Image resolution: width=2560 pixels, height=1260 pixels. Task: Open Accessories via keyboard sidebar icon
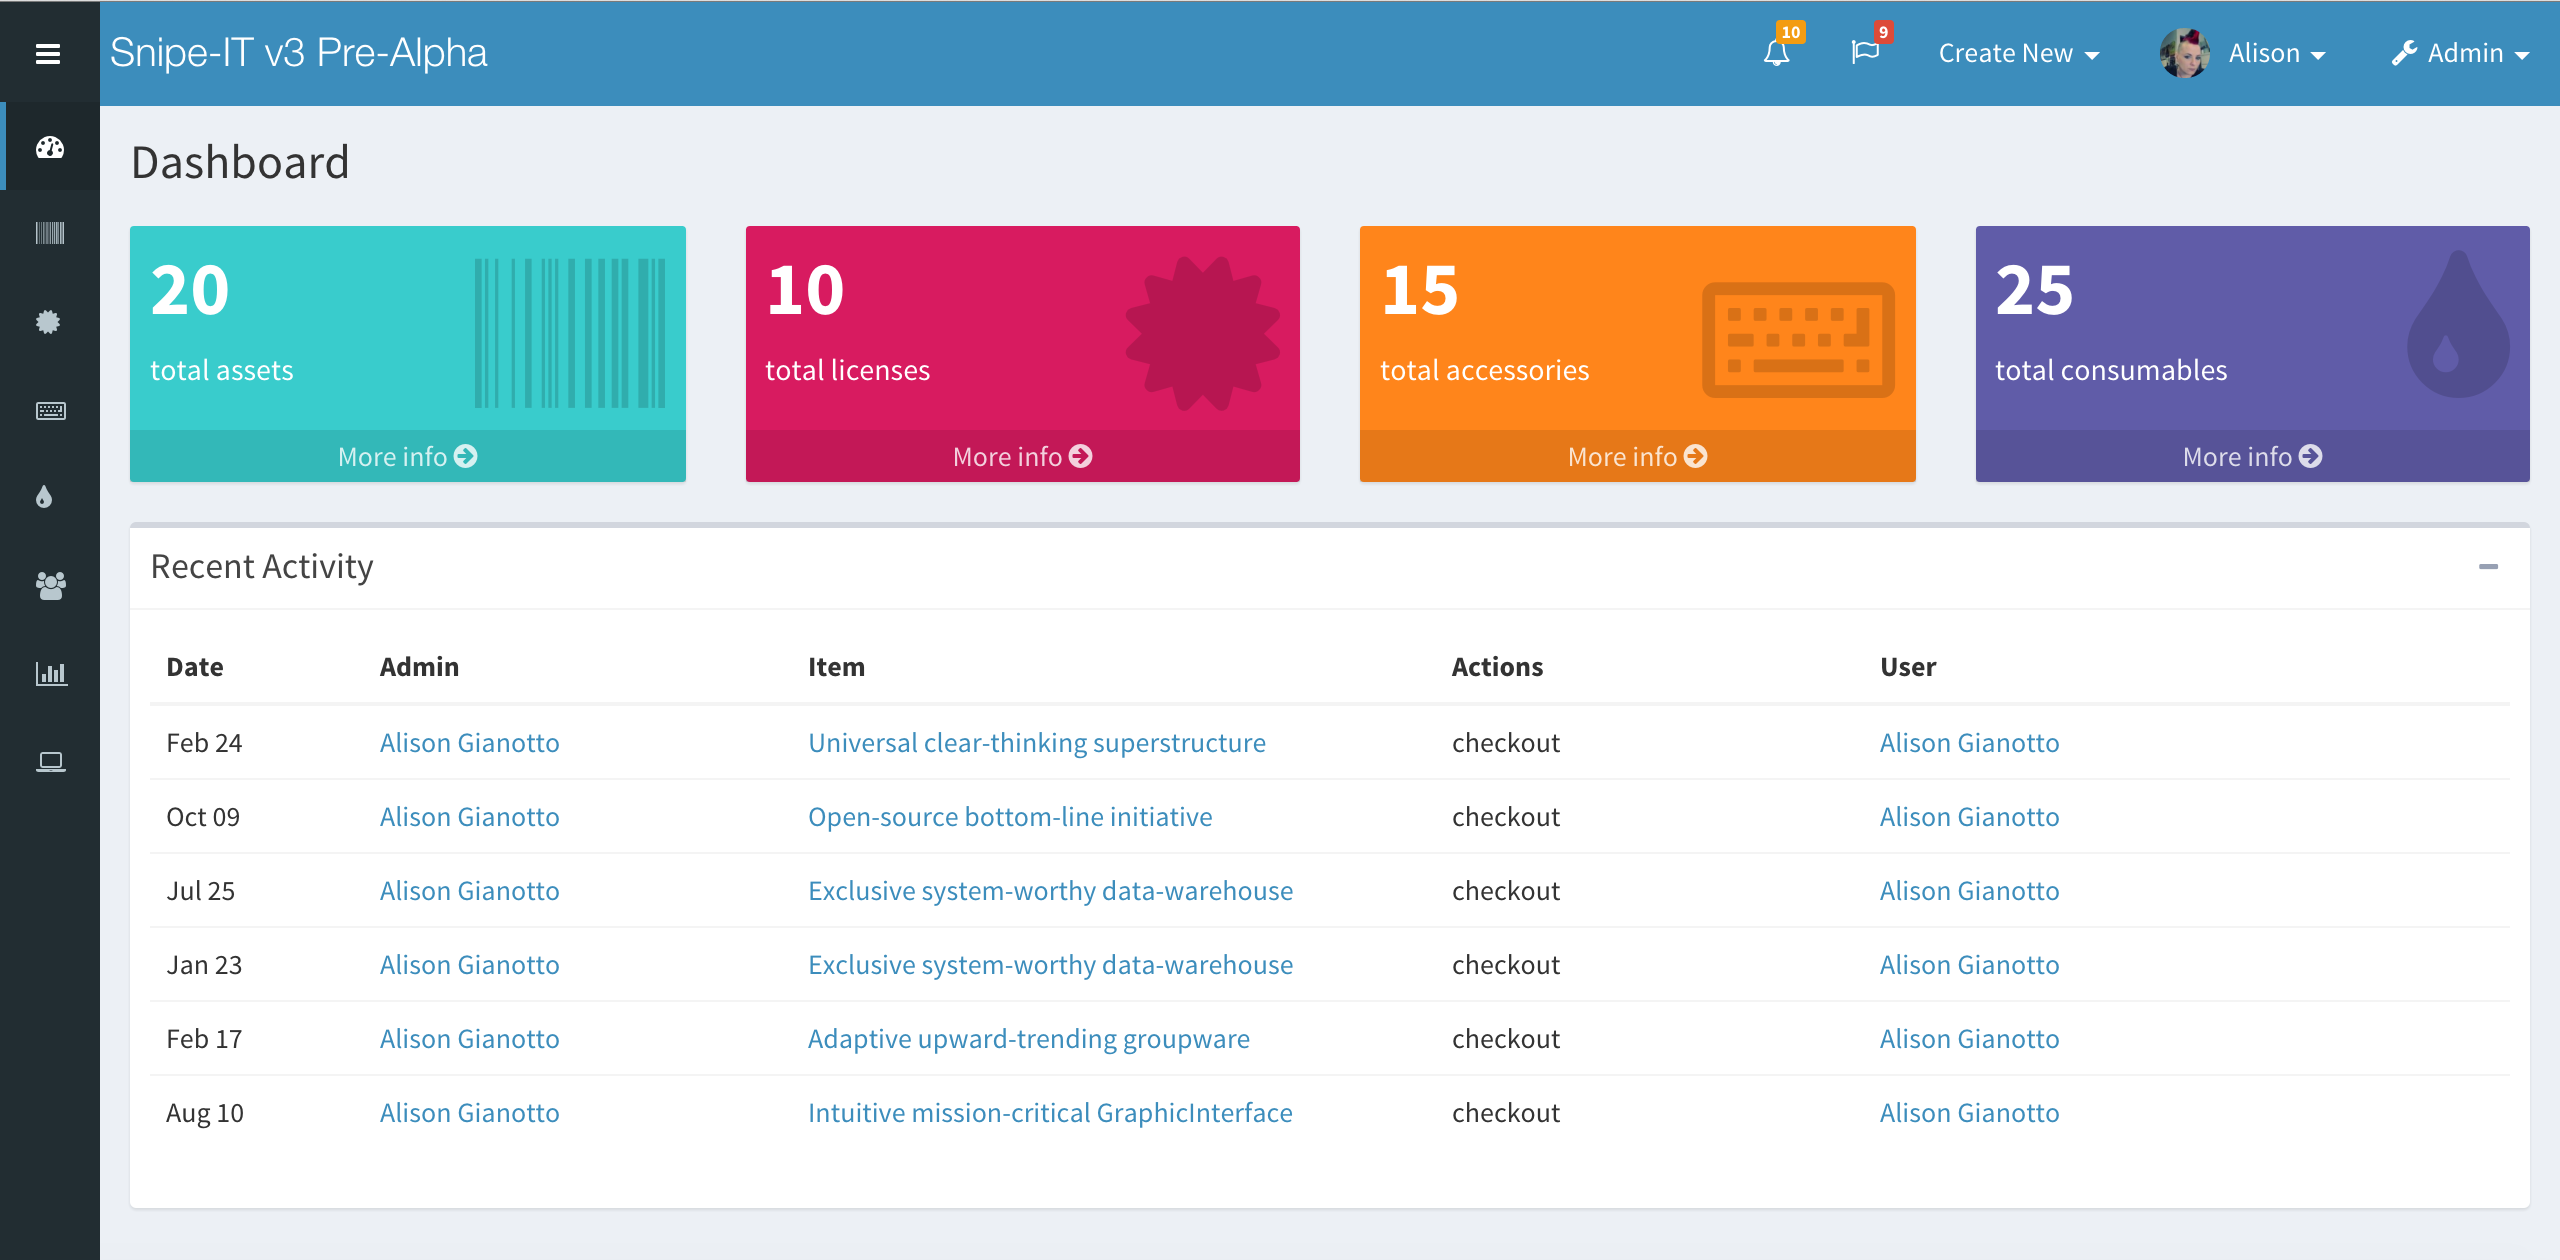pos(51,410)
